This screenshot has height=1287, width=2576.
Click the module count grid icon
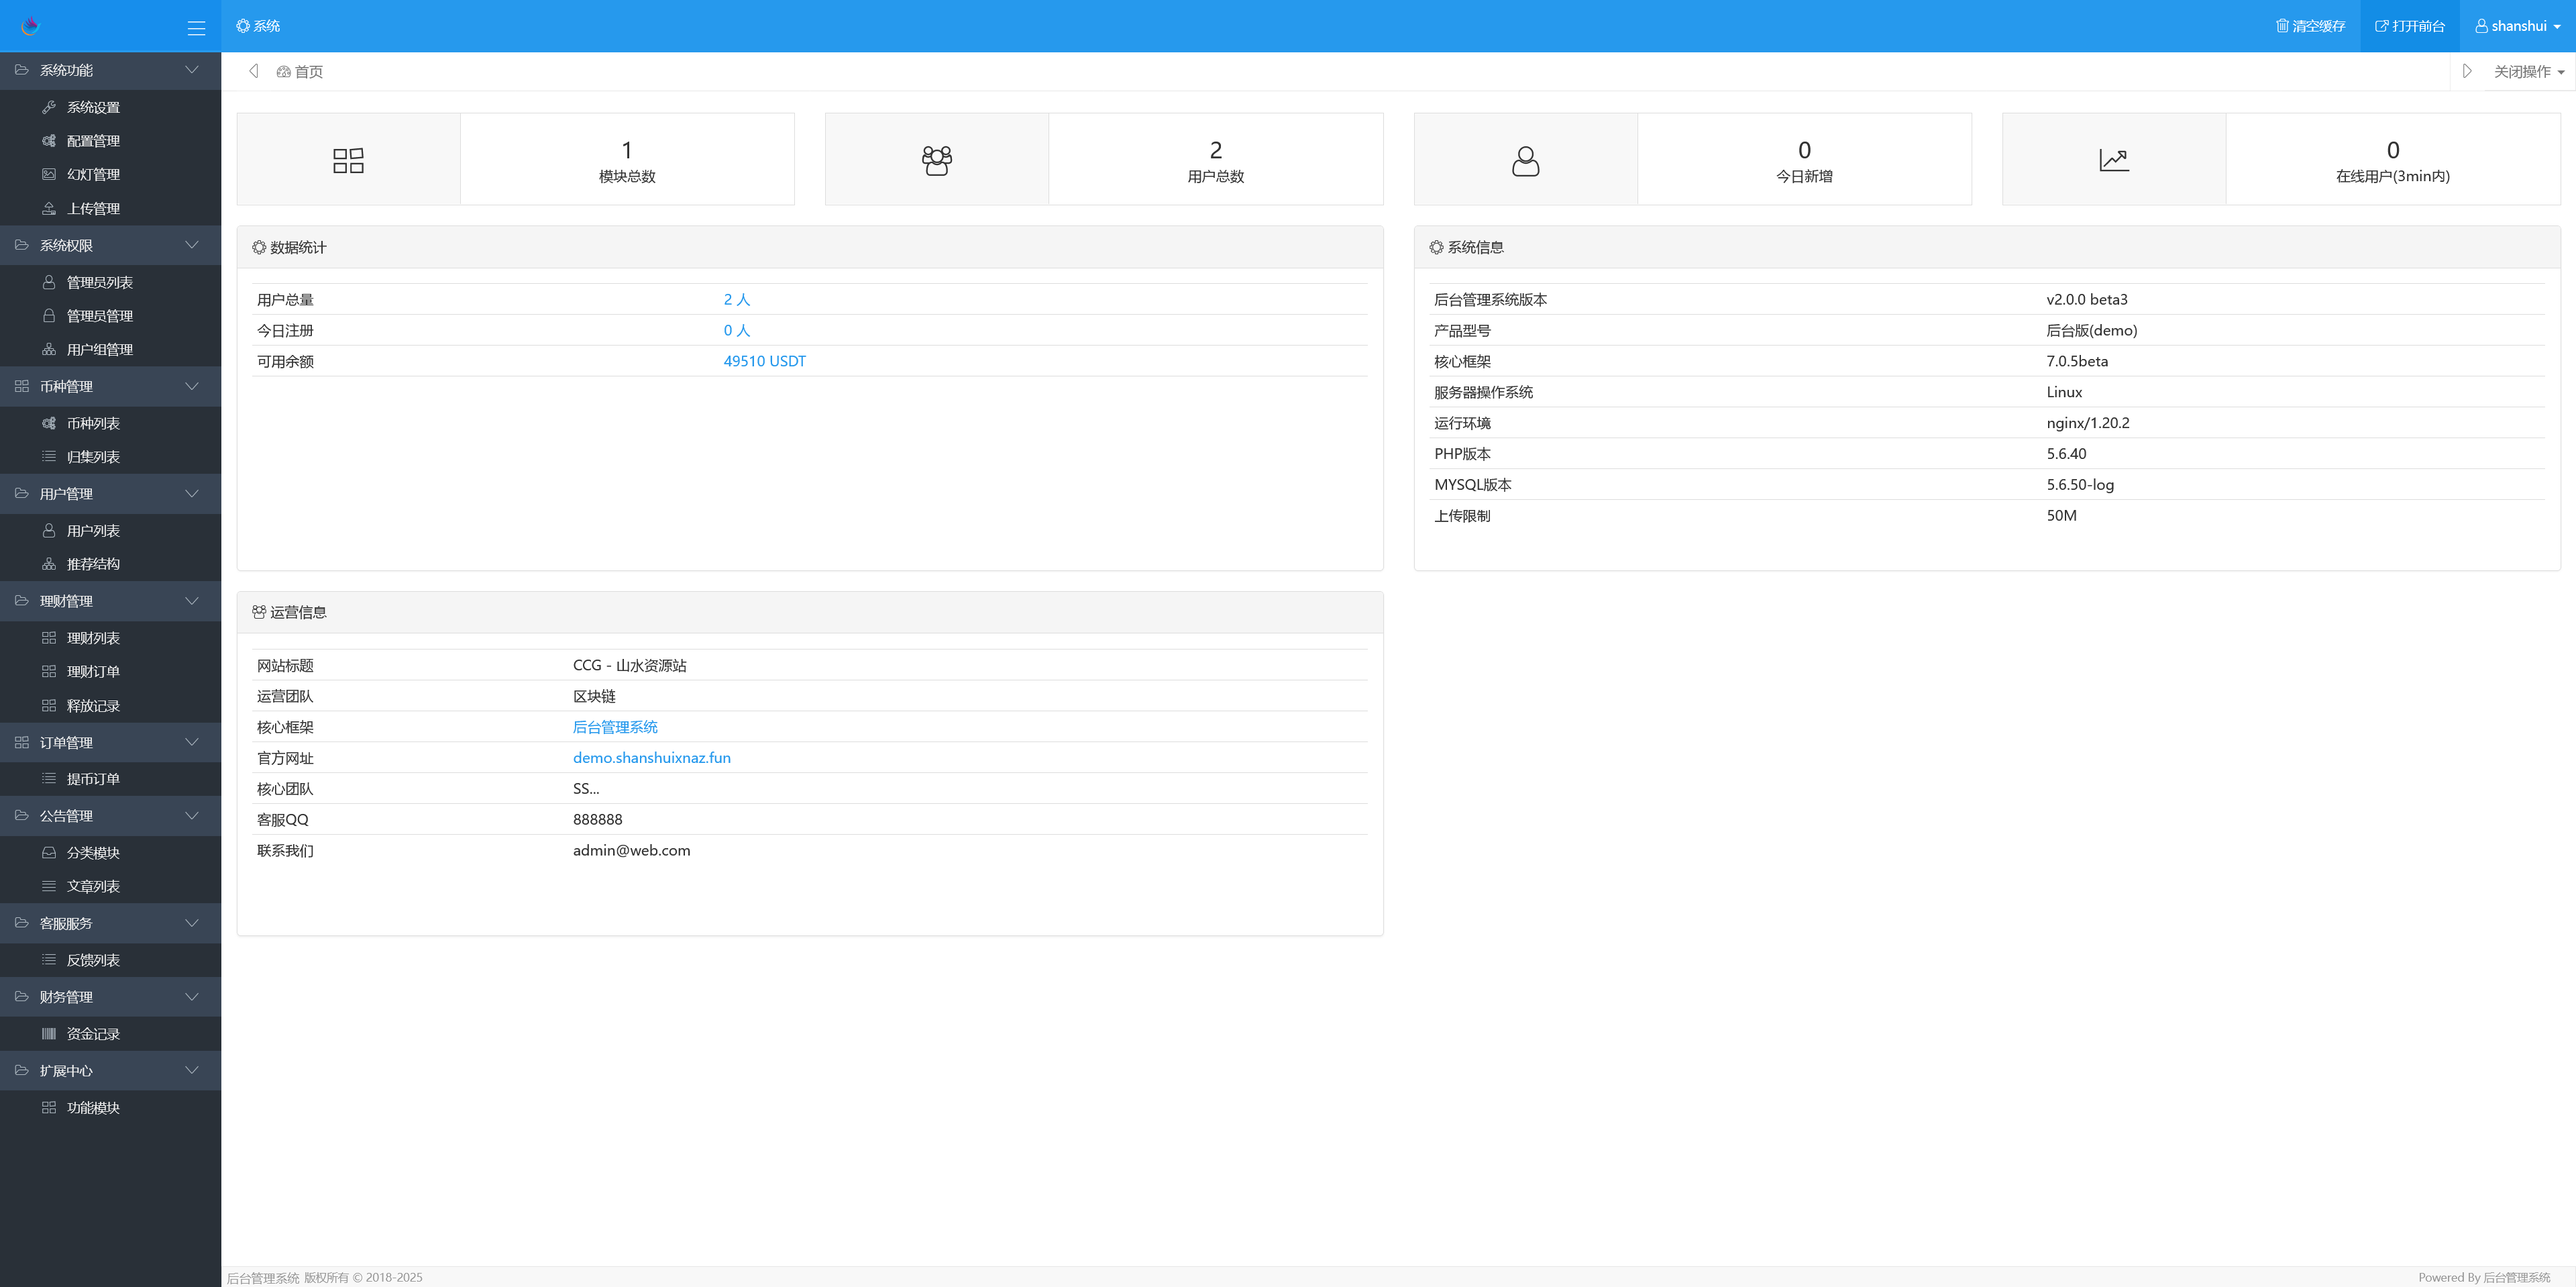click(x=348, y=160)
